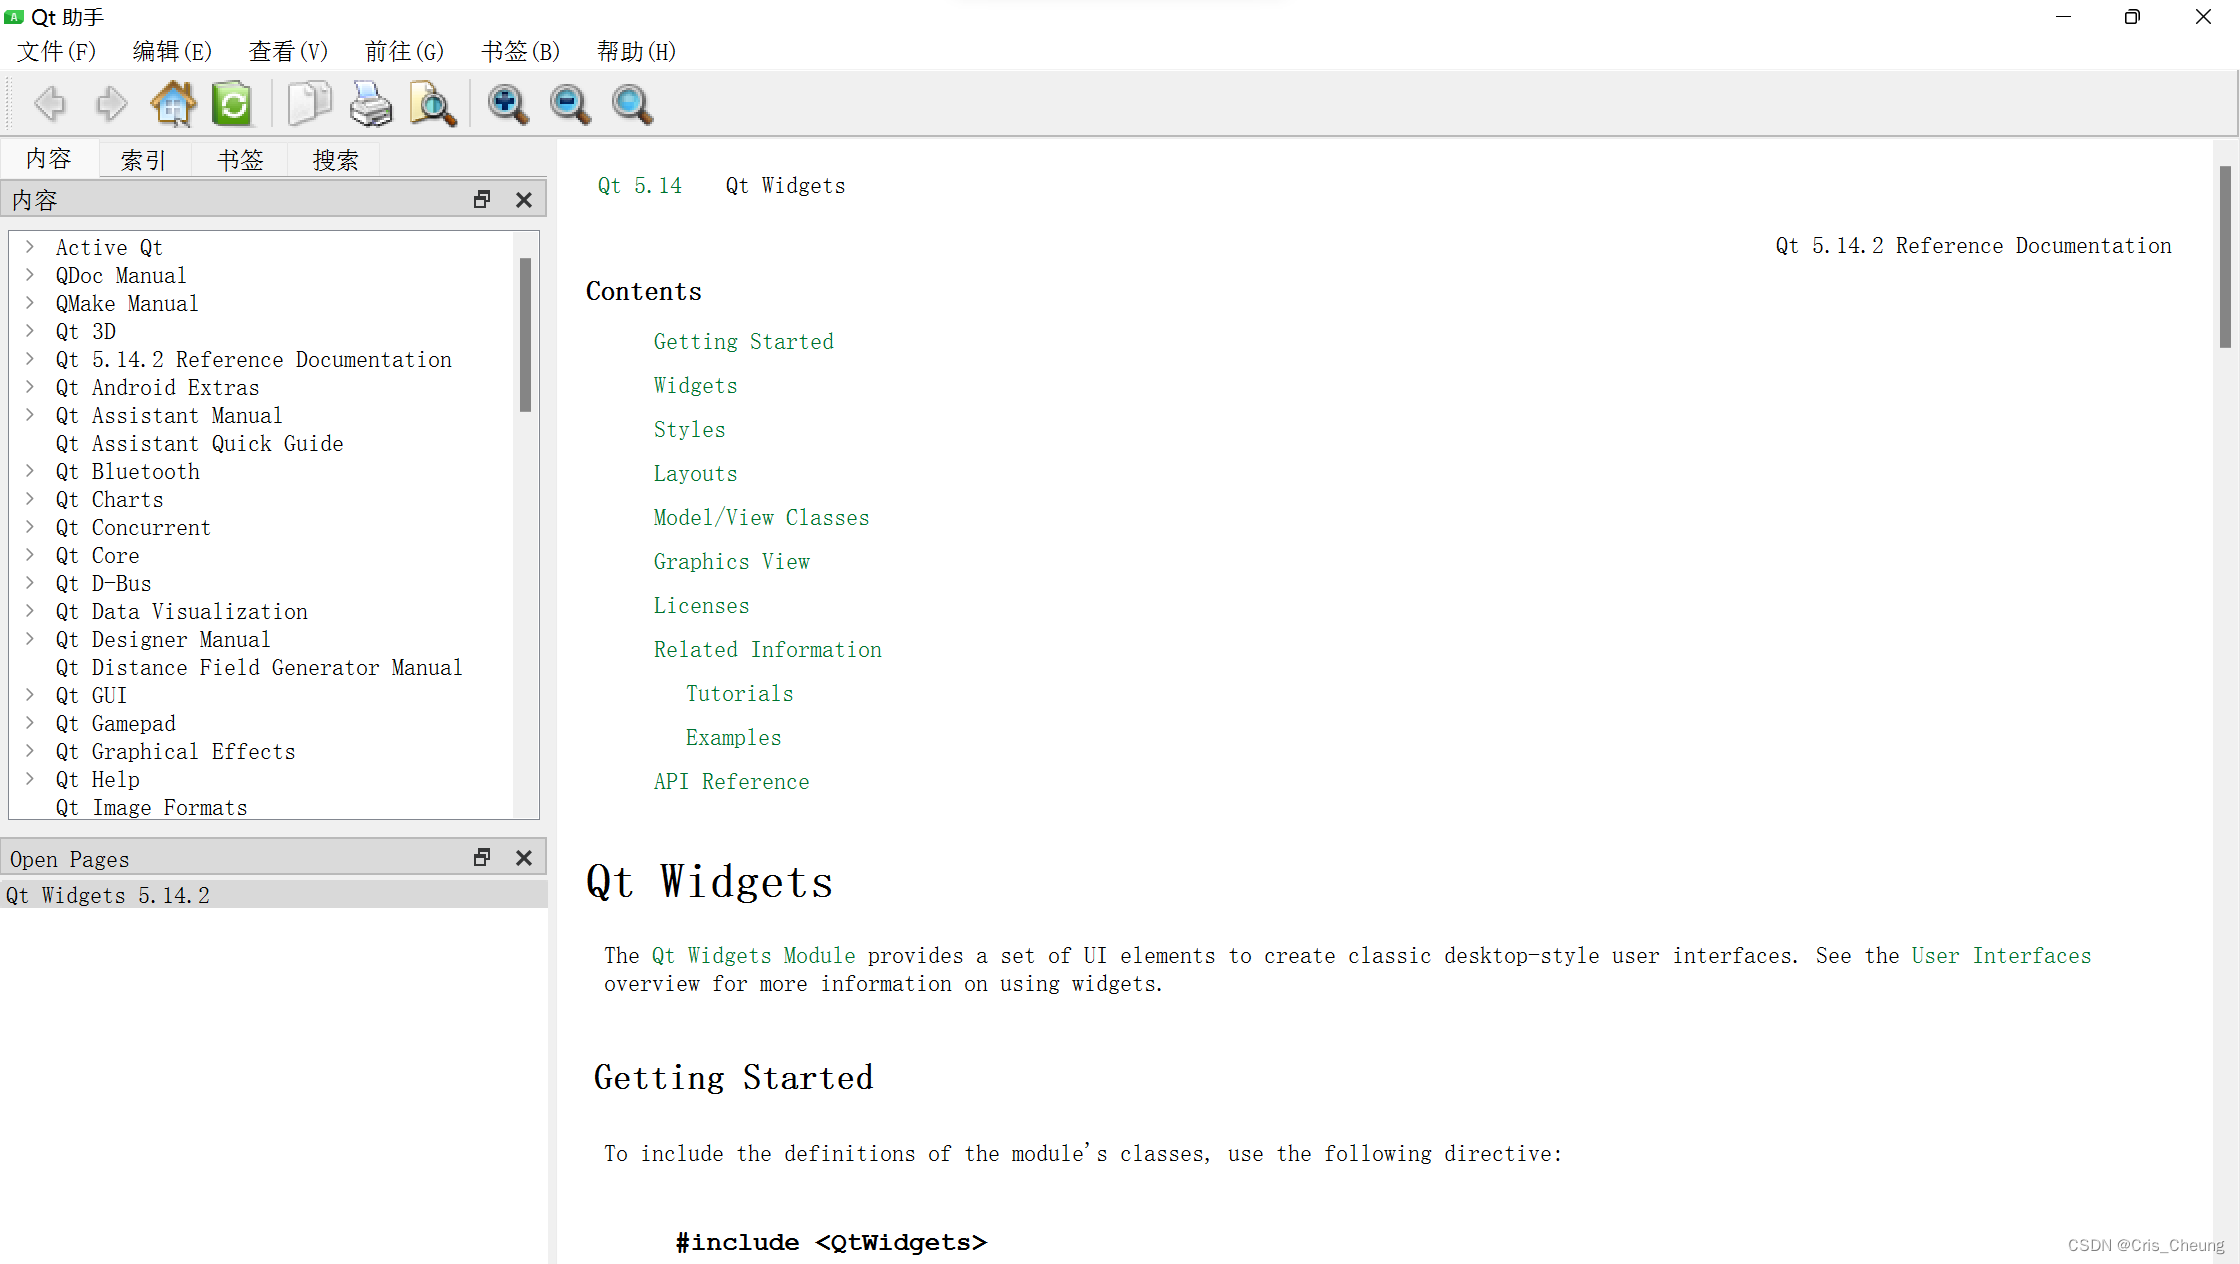Expand the Qt Help node

pyautogui.click(x=30, y=778)
